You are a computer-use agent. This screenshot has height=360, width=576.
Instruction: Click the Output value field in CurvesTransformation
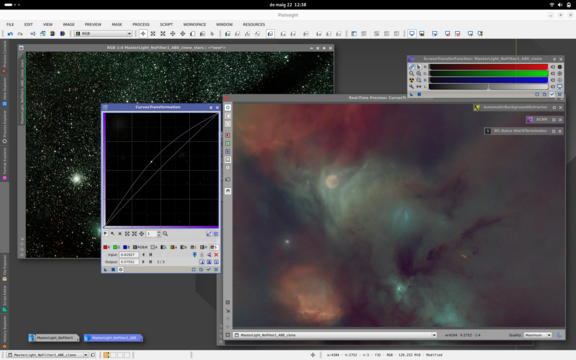click(129, 262)
